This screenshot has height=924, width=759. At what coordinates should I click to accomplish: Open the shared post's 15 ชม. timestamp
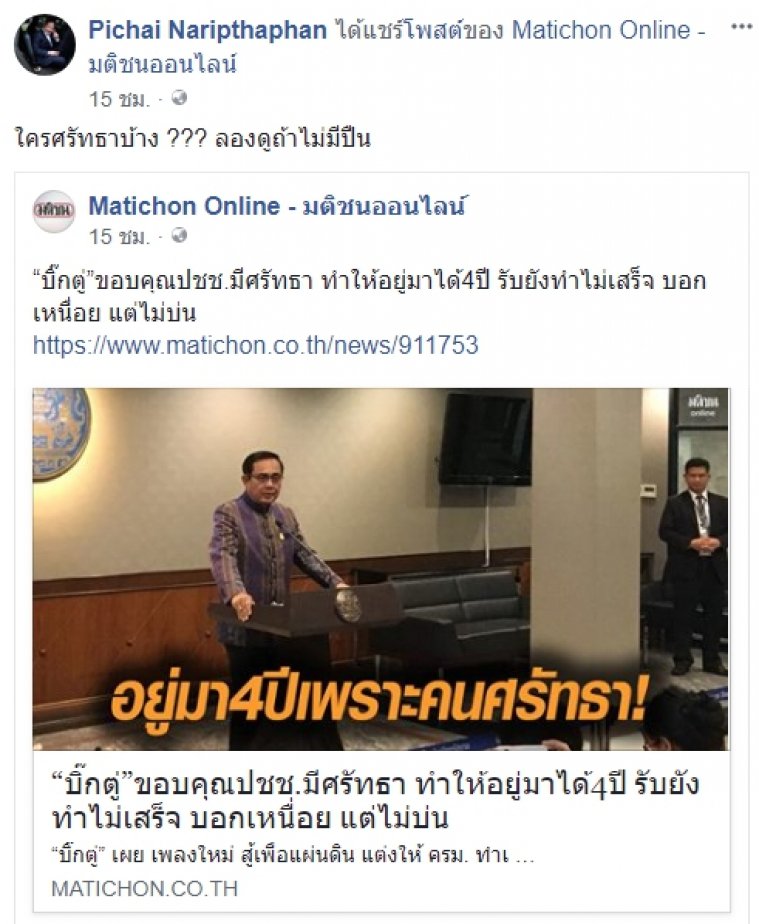pyautogui.click(x=118, y=237)
